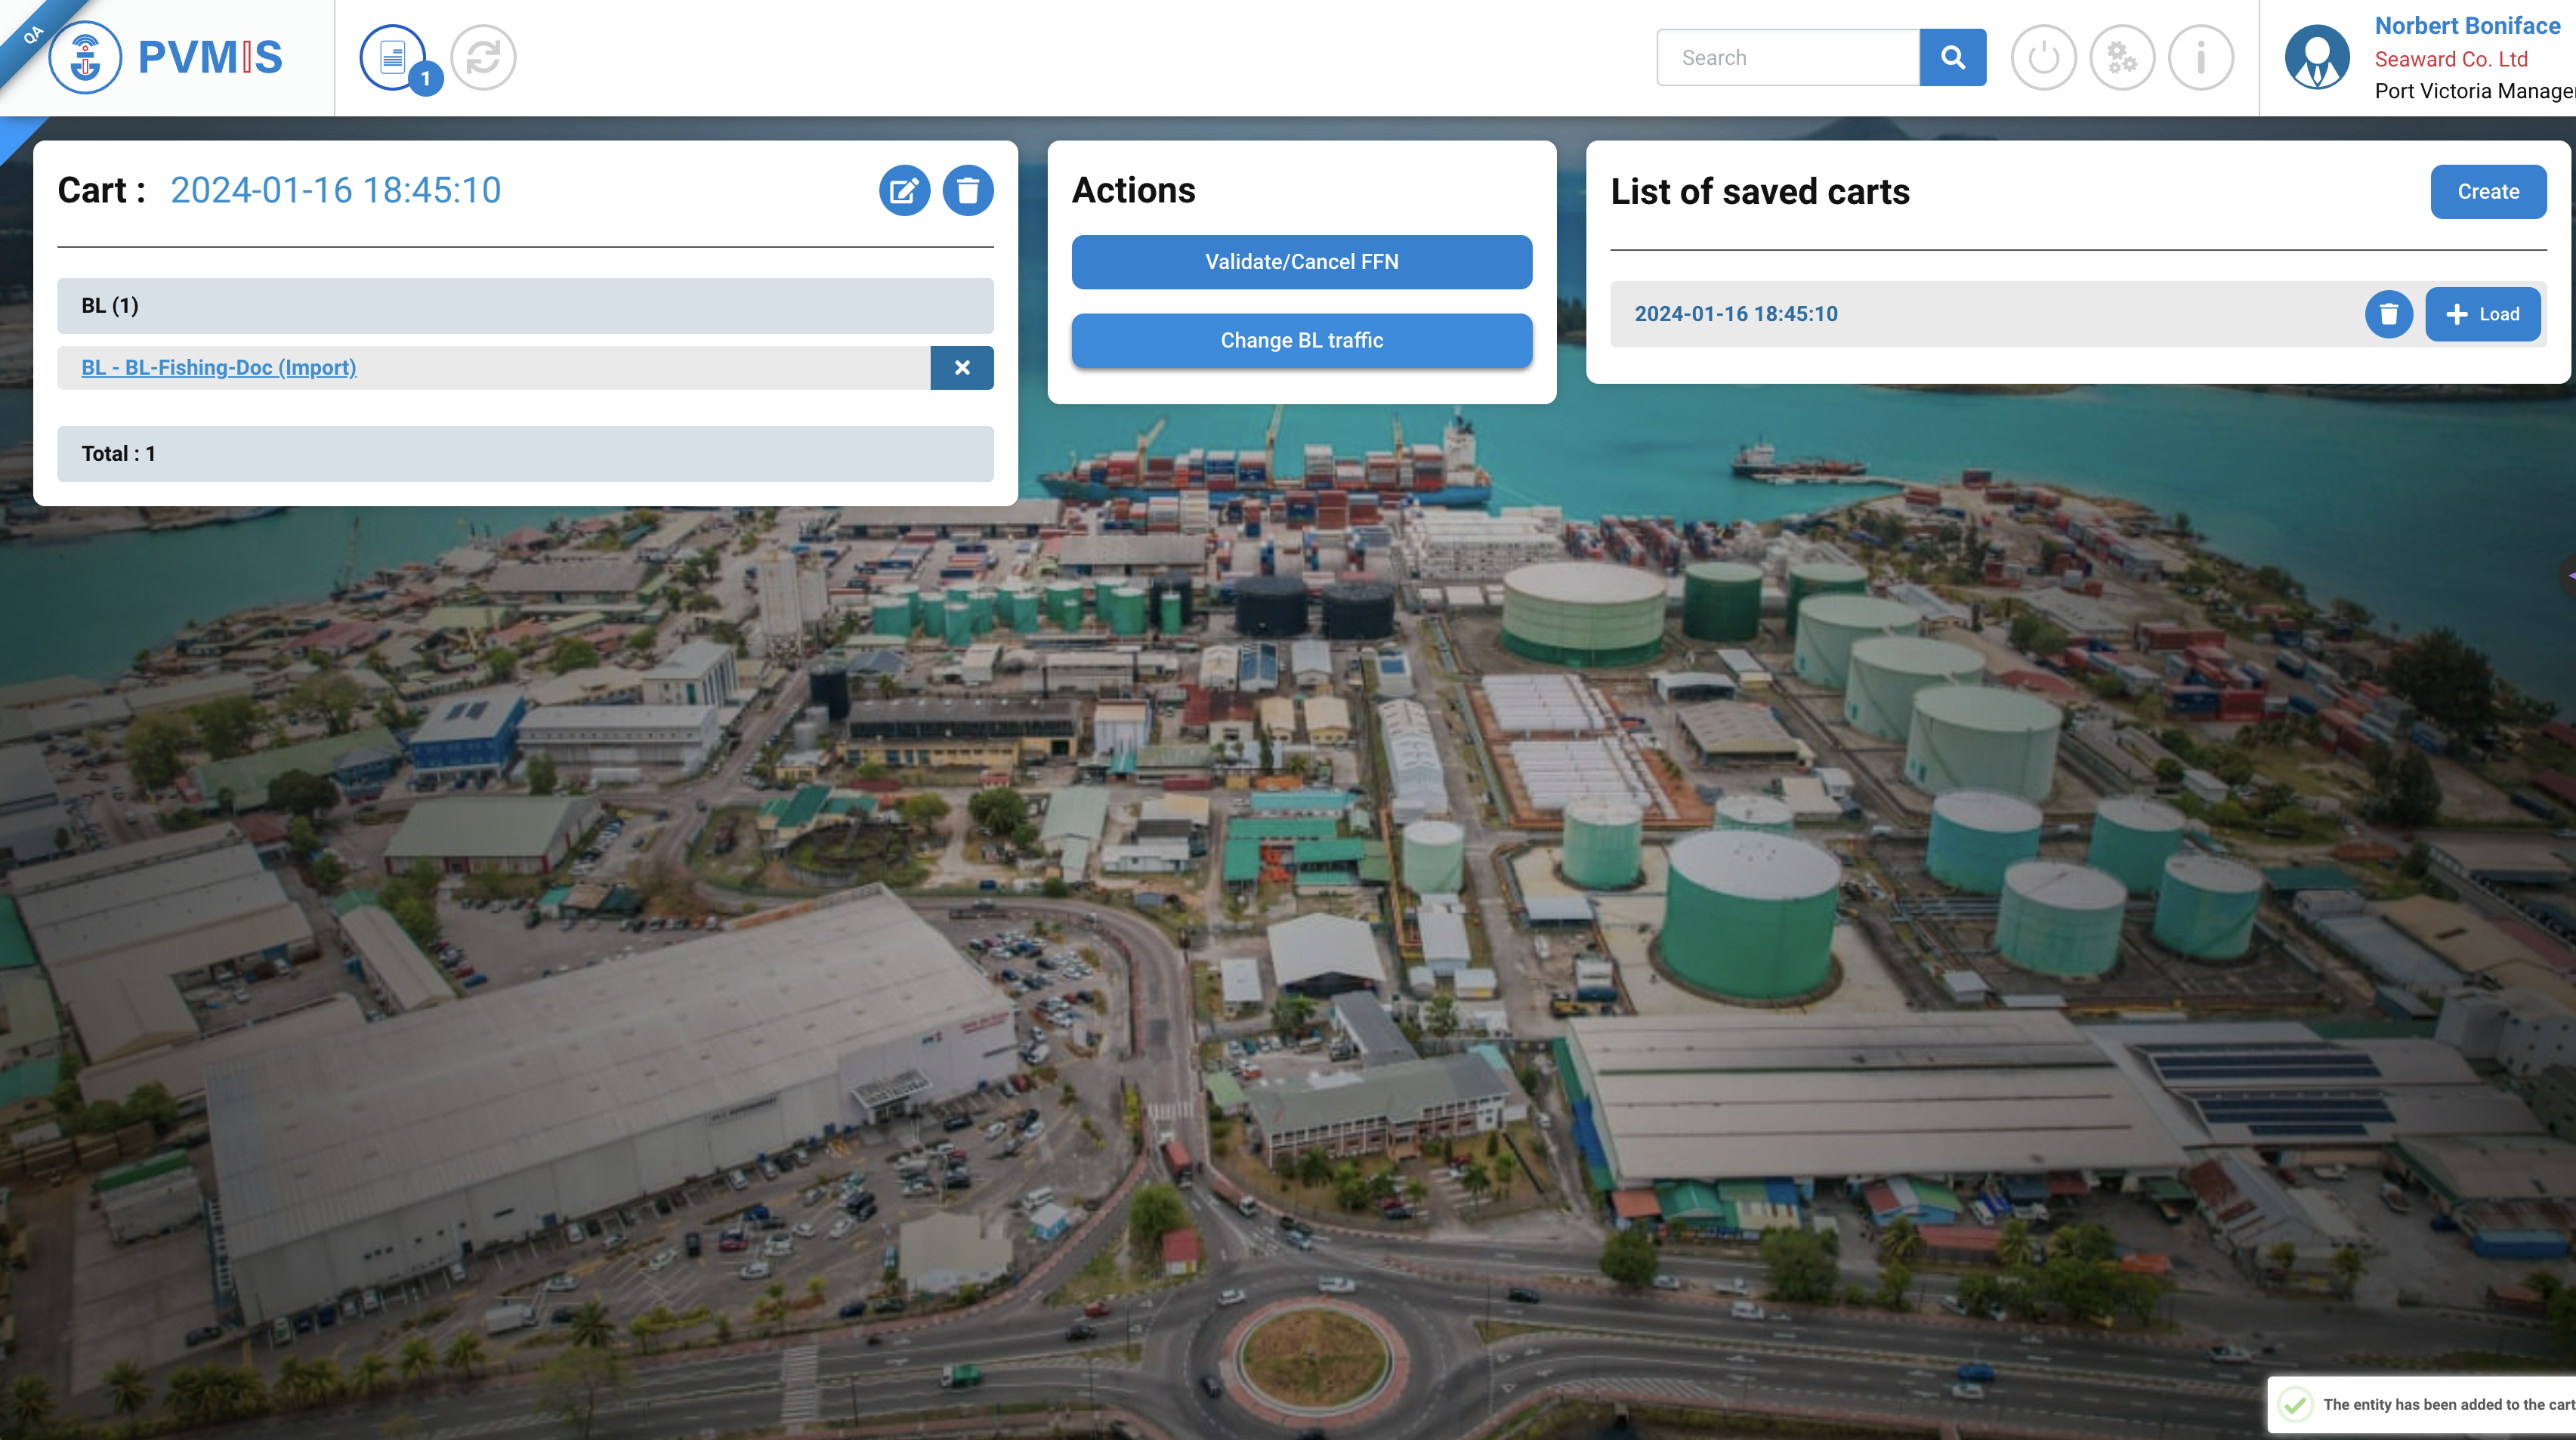Screen dimensions: 2576x1440
Task: Click the information icon in header
Action: pos(2200,58)
